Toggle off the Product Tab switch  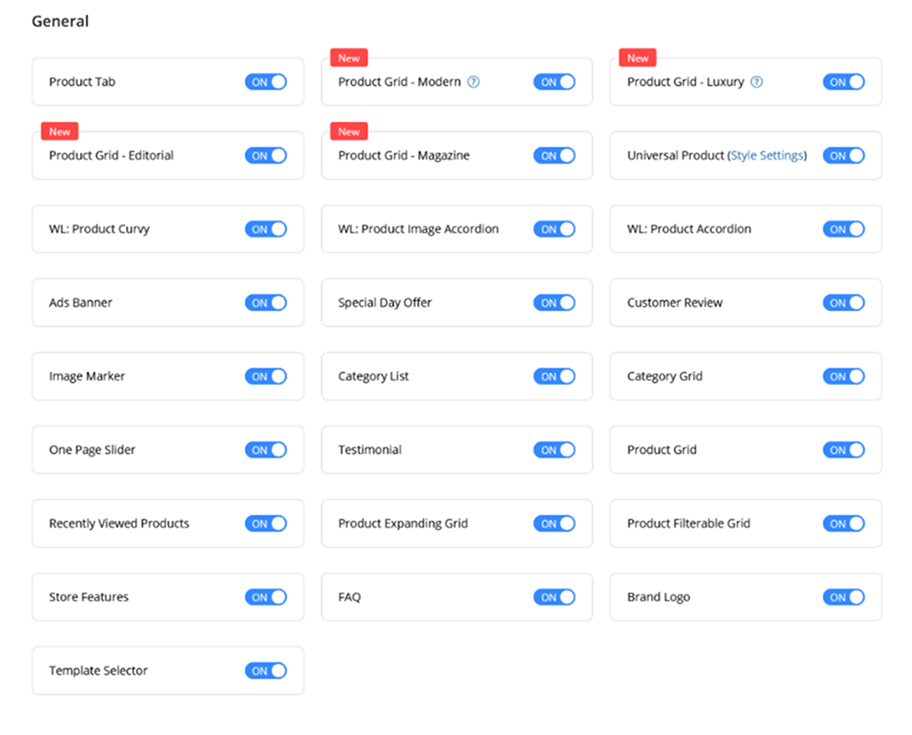pos(266,82)
